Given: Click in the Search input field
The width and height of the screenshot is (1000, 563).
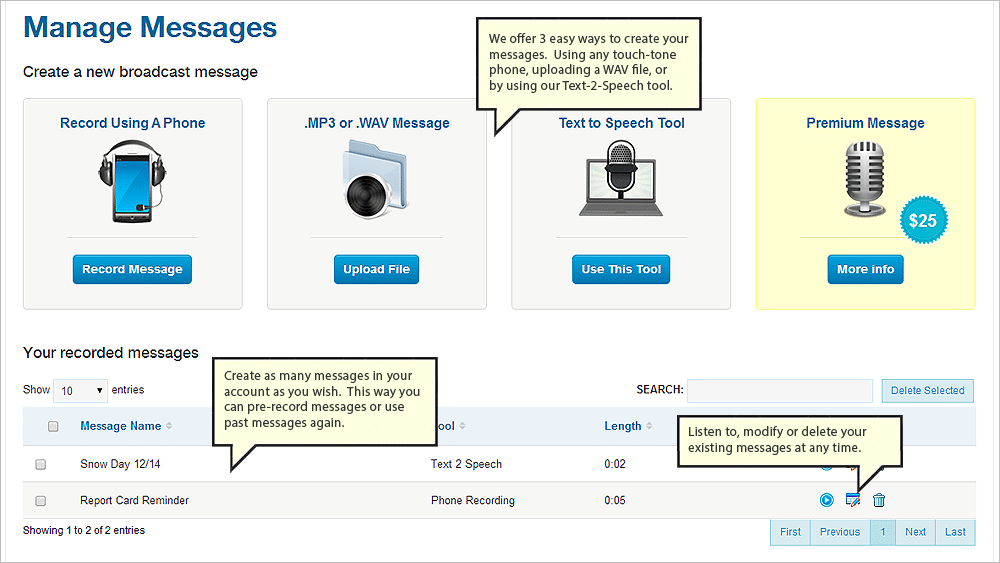Looking at the screenshot, I should (x=779, y=390).
